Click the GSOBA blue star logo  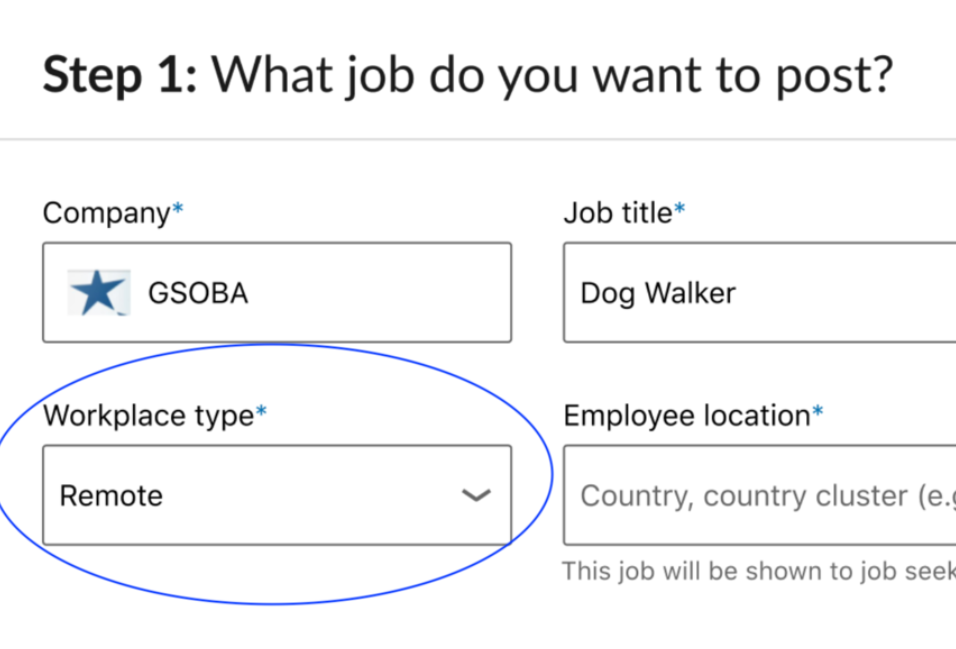click(x=99, y=293)
